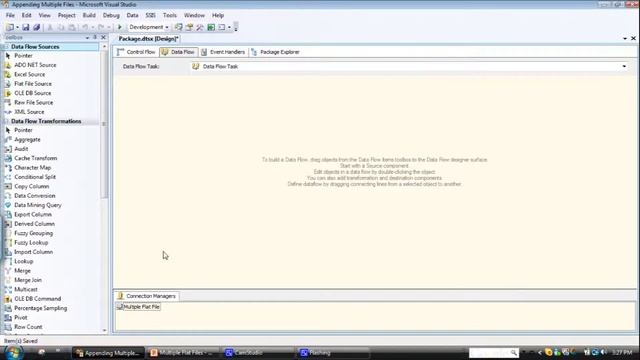This screenshot has width=640, height=360.
Task: Open the Project menu
Action: point(67,16)
